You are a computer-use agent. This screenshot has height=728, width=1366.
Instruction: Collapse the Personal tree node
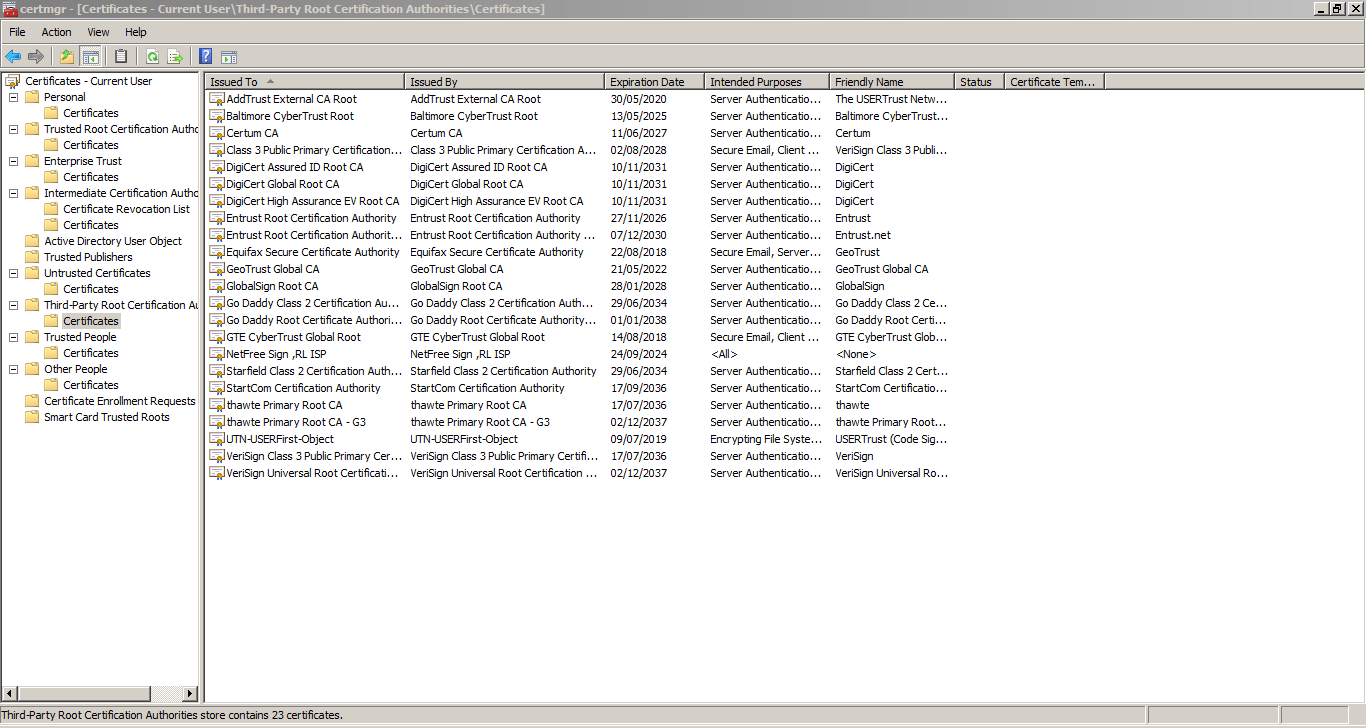[x=13, y=97]
